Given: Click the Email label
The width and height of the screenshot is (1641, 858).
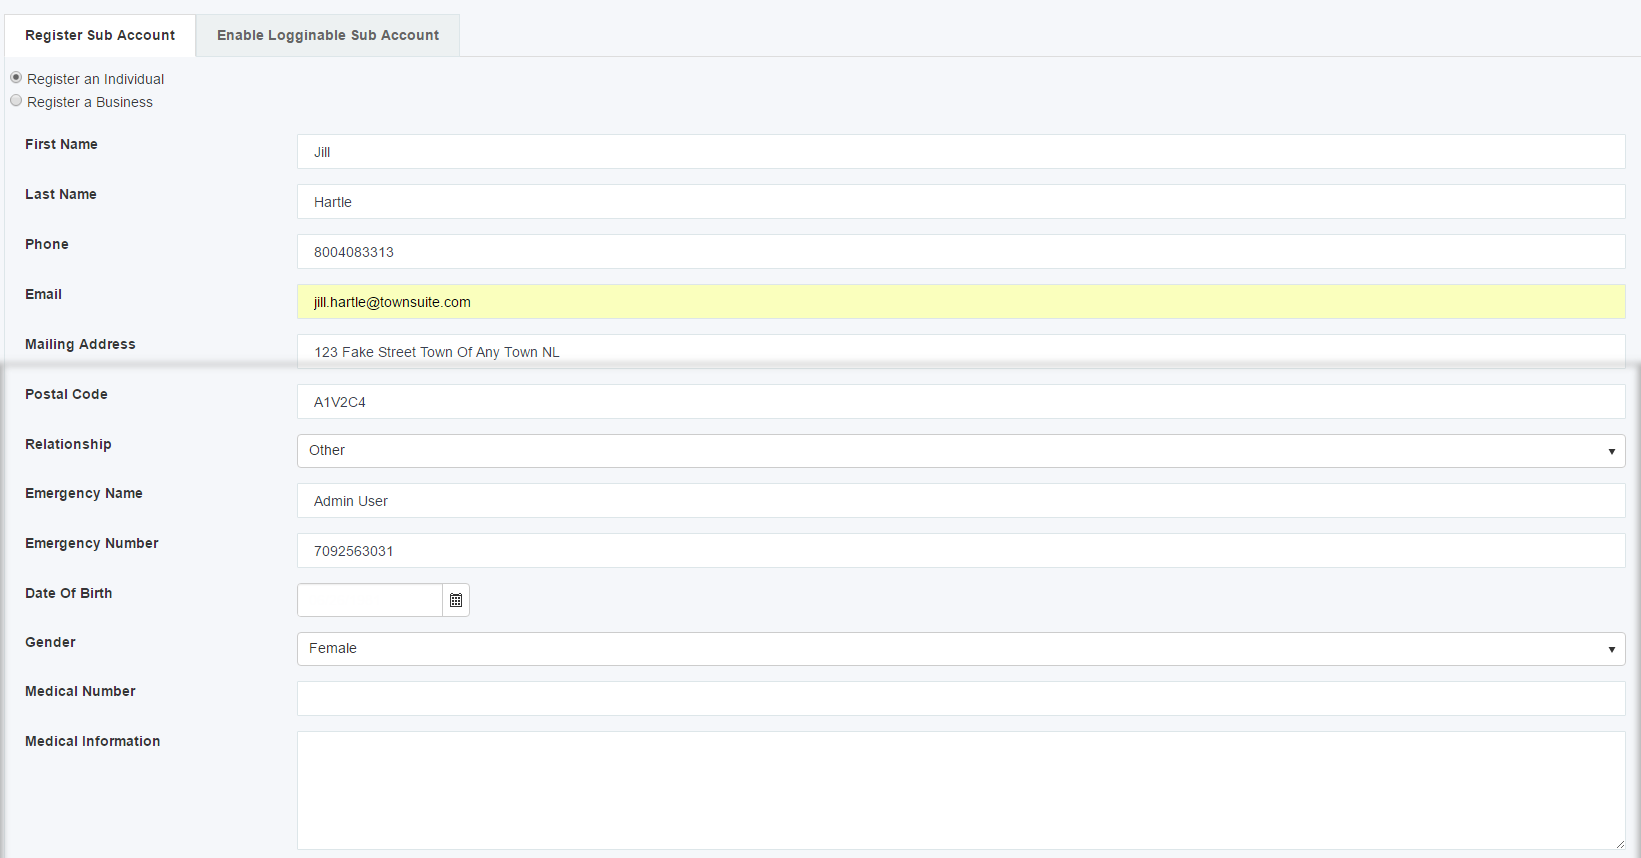Looking at the screenshot, I should tap(43, 294).
